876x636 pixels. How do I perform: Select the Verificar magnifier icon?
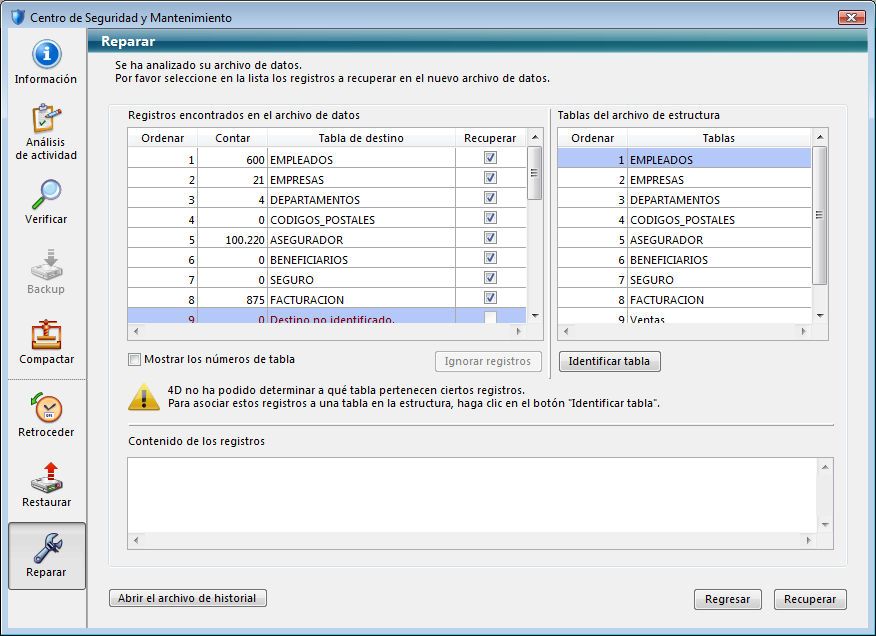(x=46, y=193)
